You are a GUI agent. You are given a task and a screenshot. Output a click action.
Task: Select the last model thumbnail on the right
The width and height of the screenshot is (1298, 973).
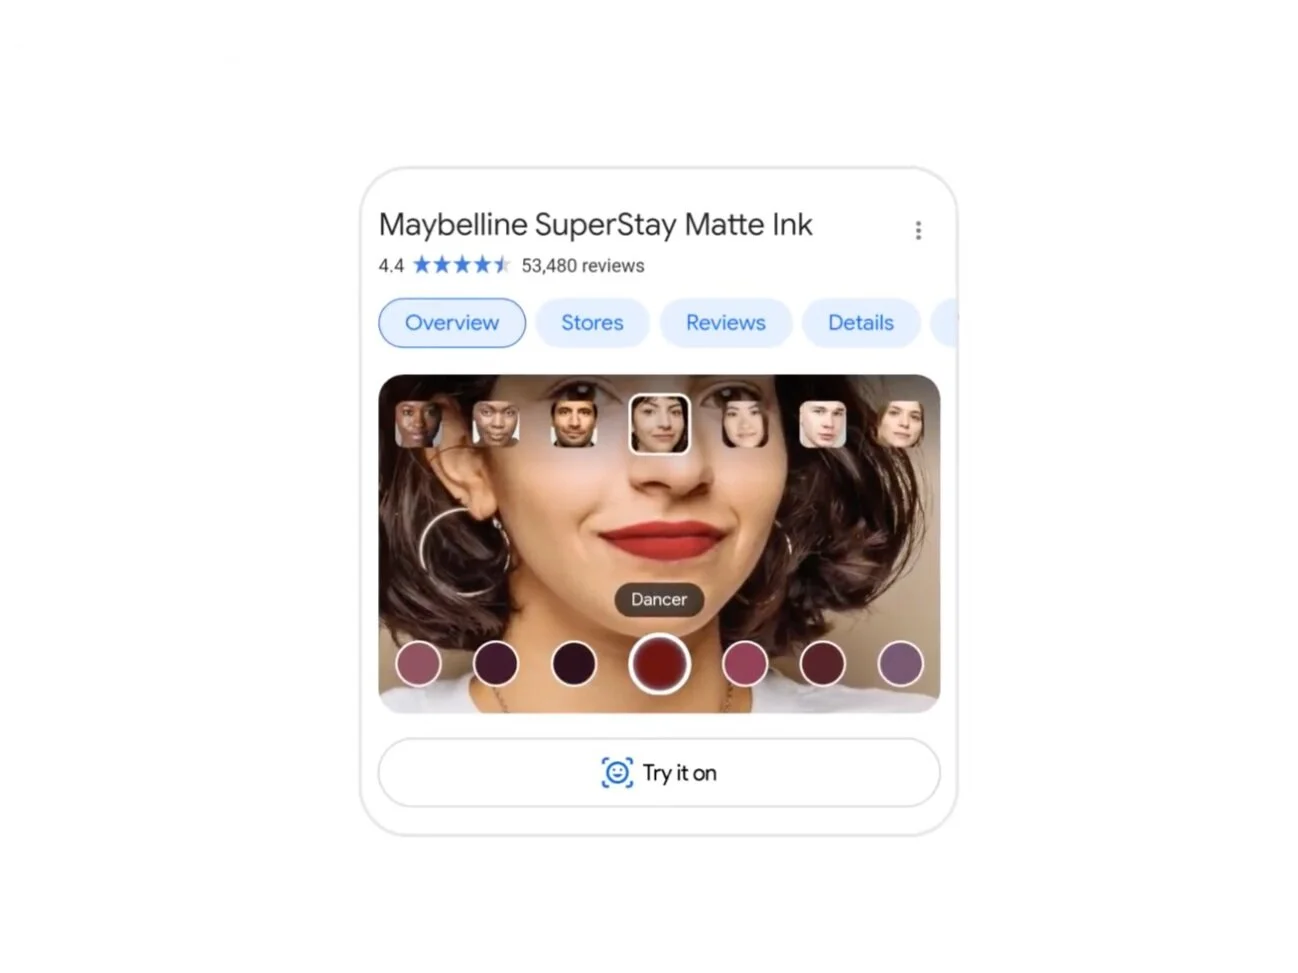point(900,423)
